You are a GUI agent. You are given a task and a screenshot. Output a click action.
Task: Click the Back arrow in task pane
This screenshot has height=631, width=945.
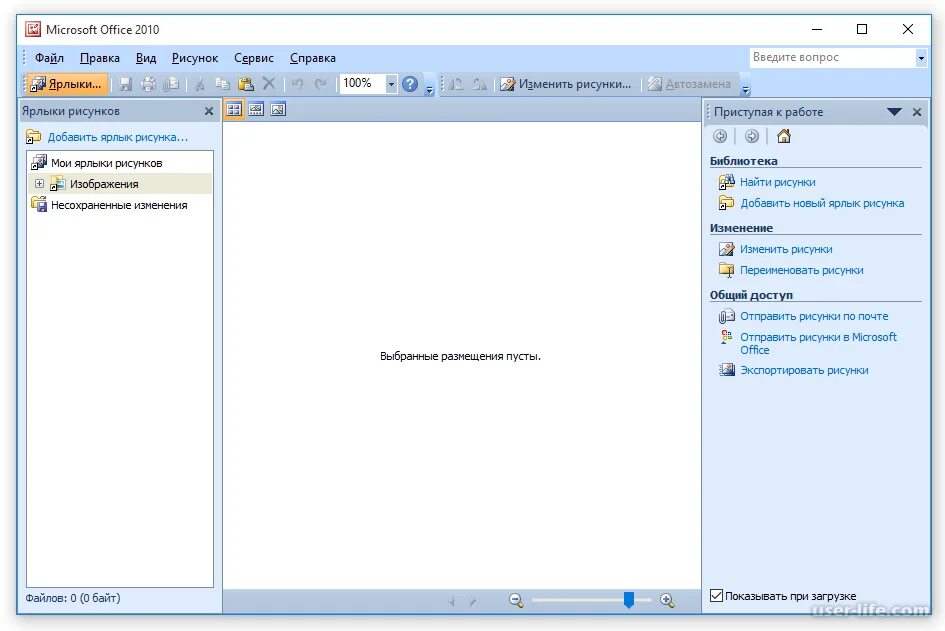(x=720, y=136)
